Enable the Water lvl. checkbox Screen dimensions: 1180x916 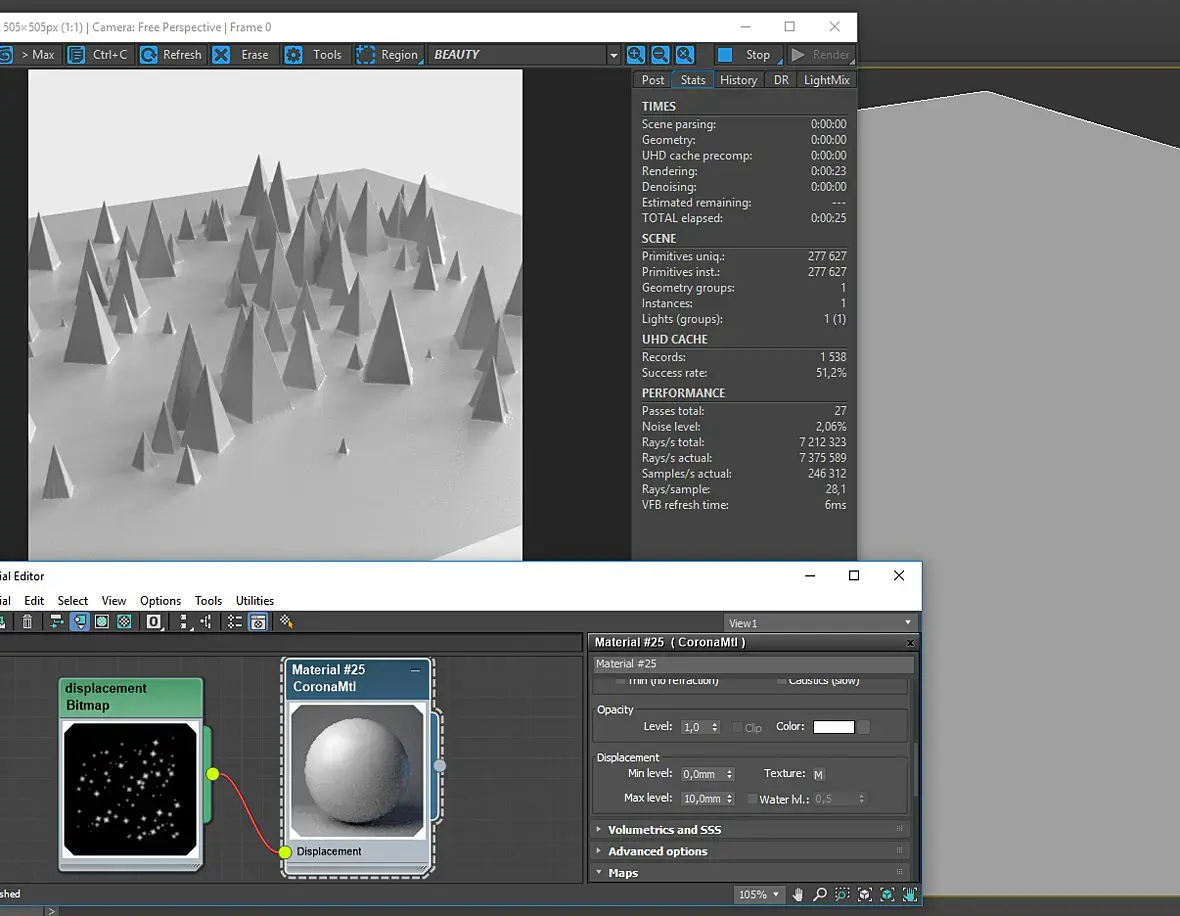[753, 799]
